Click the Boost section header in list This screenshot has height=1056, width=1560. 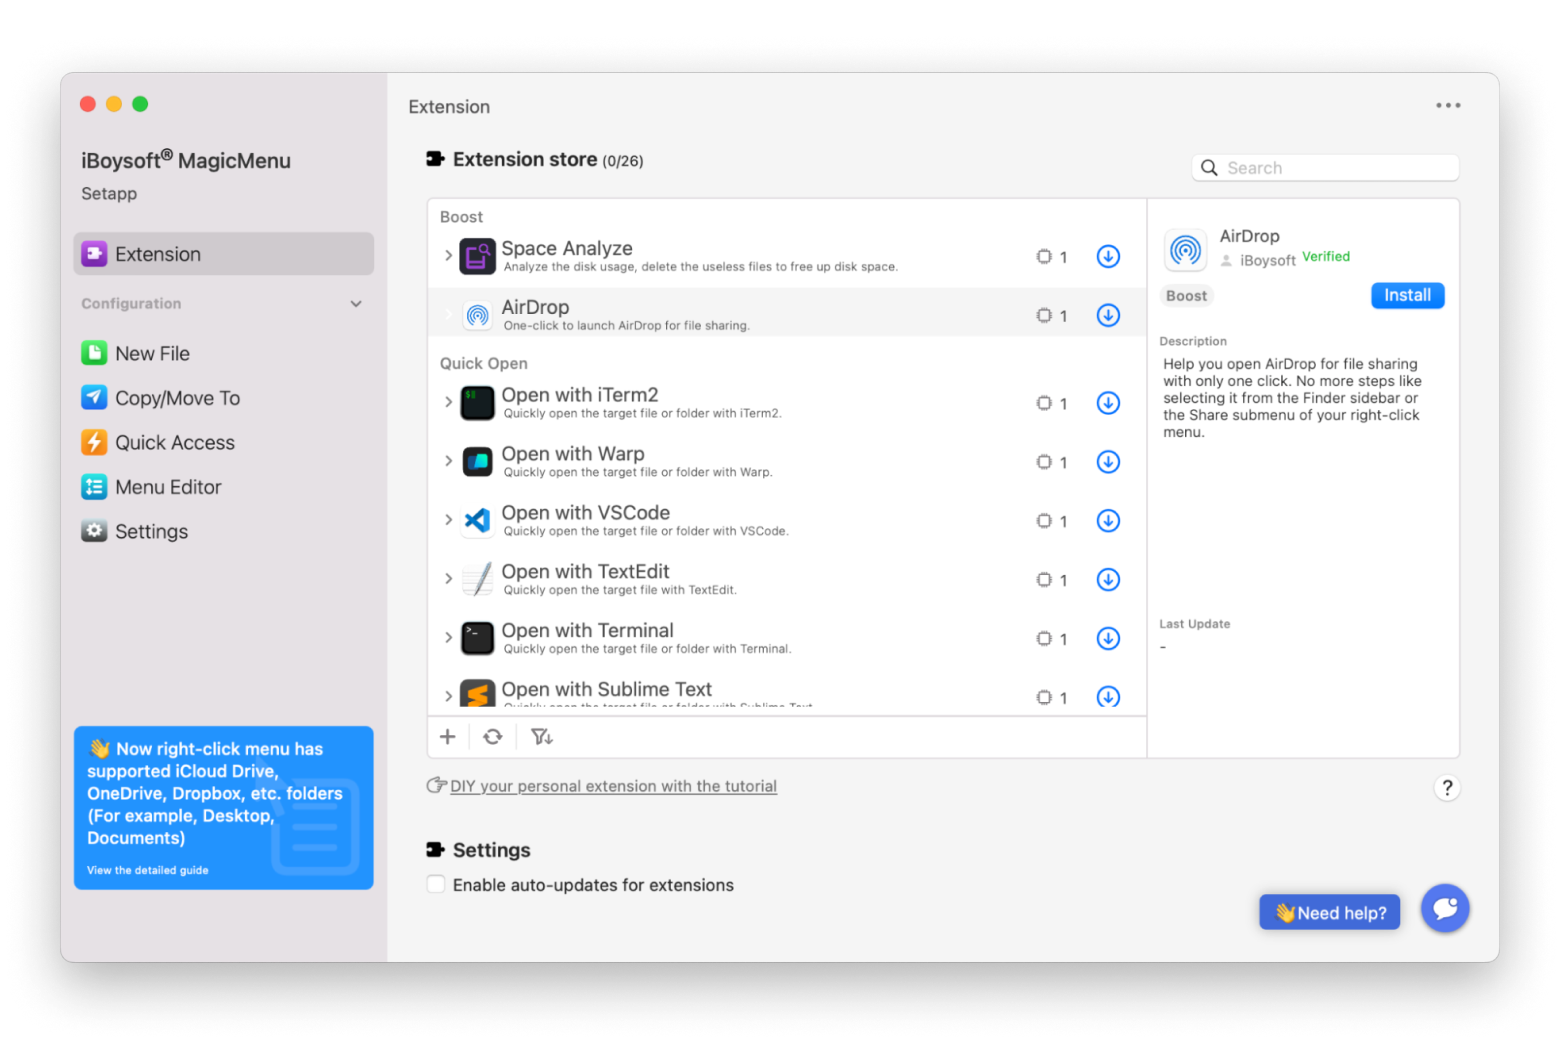click(x=461, y=217)
